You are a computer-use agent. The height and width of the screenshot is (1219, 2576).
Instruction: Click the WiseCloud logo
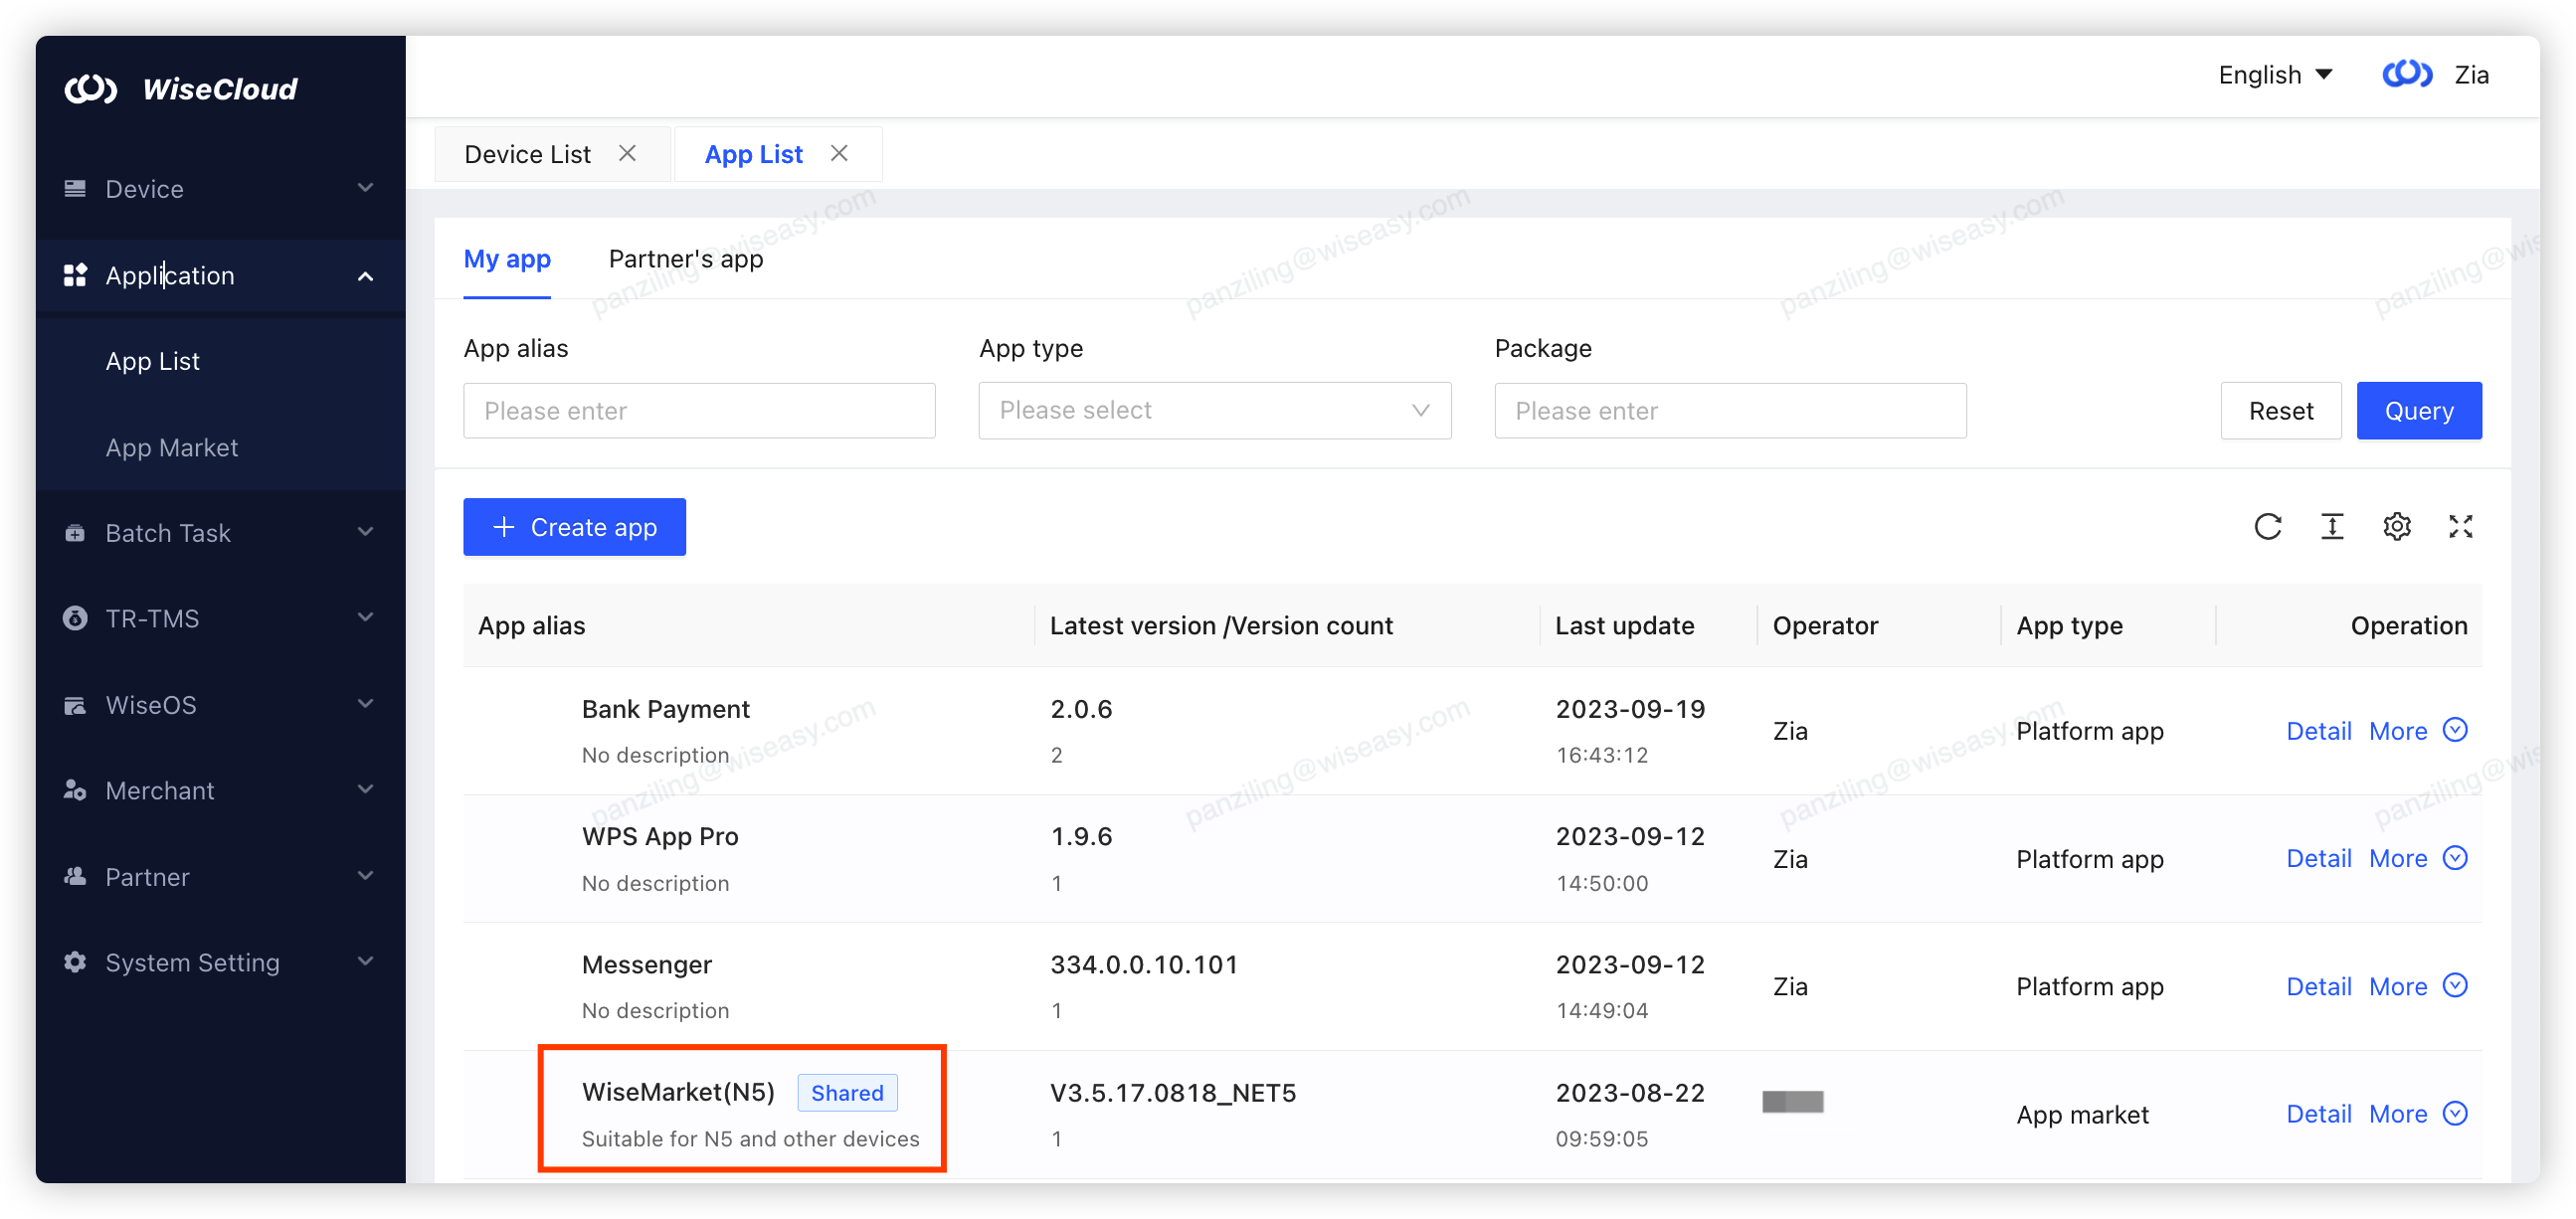(x=180, y=89)
